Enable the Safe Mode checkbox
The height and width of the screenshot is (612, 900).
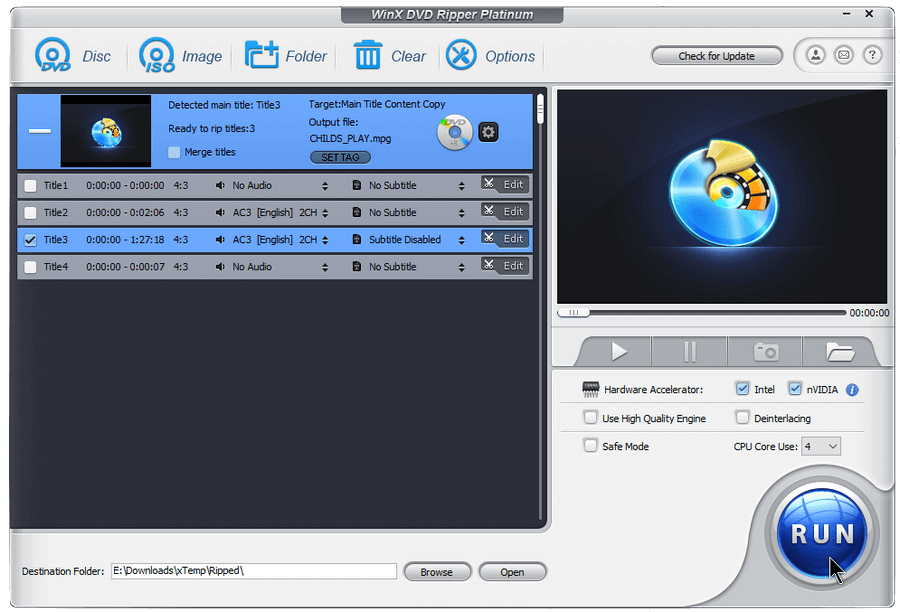pos(591,446)
